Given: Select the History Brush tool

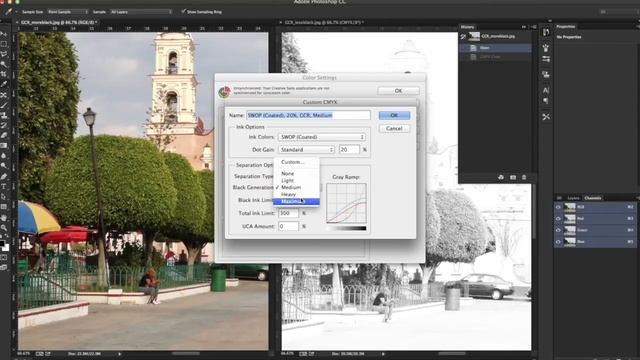Looking at the screenshot, I should point(4,126).
